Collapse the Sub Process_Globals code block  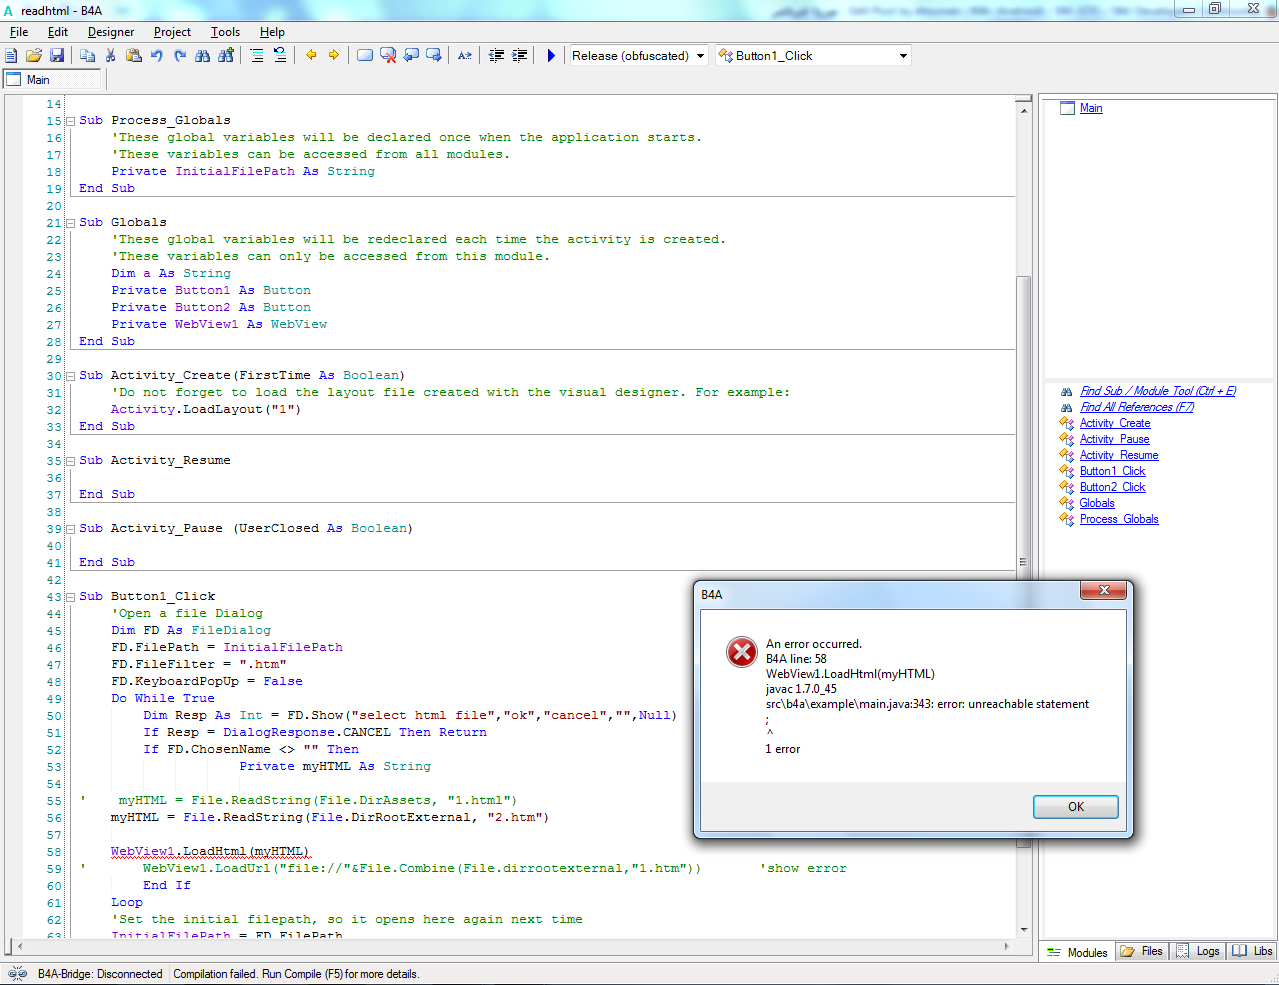[x=70, y=121]
